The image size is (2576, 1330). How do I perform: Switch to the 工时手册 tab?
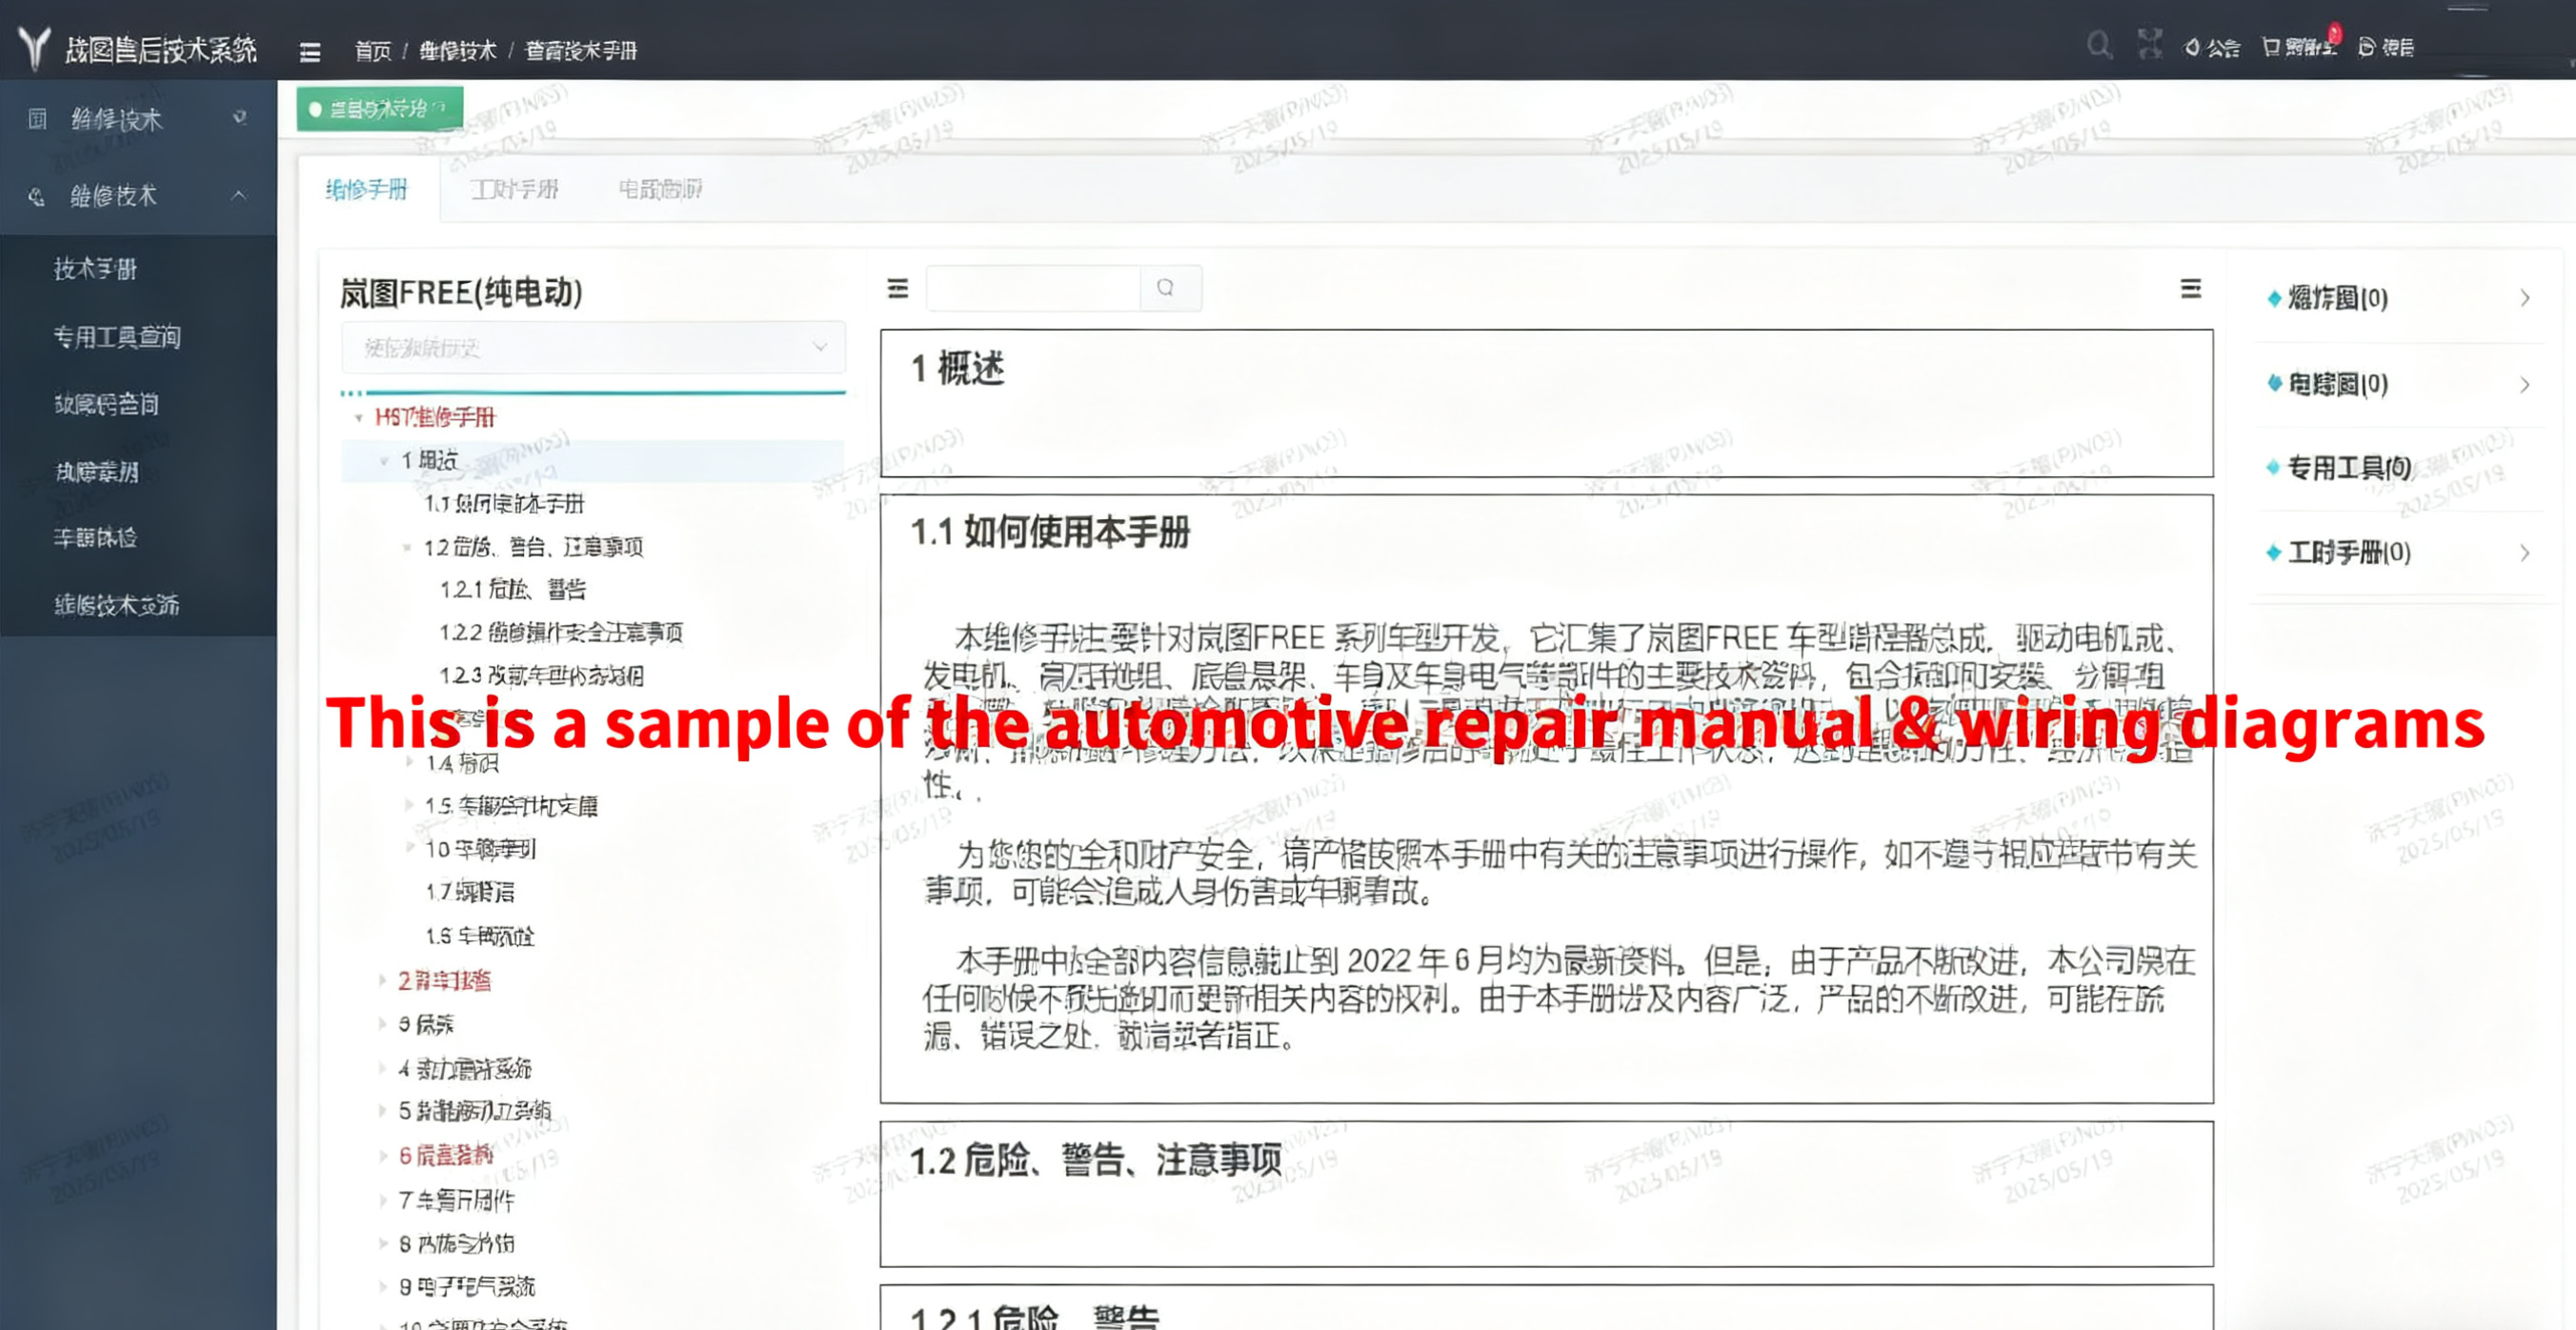[x=514, y=189]
